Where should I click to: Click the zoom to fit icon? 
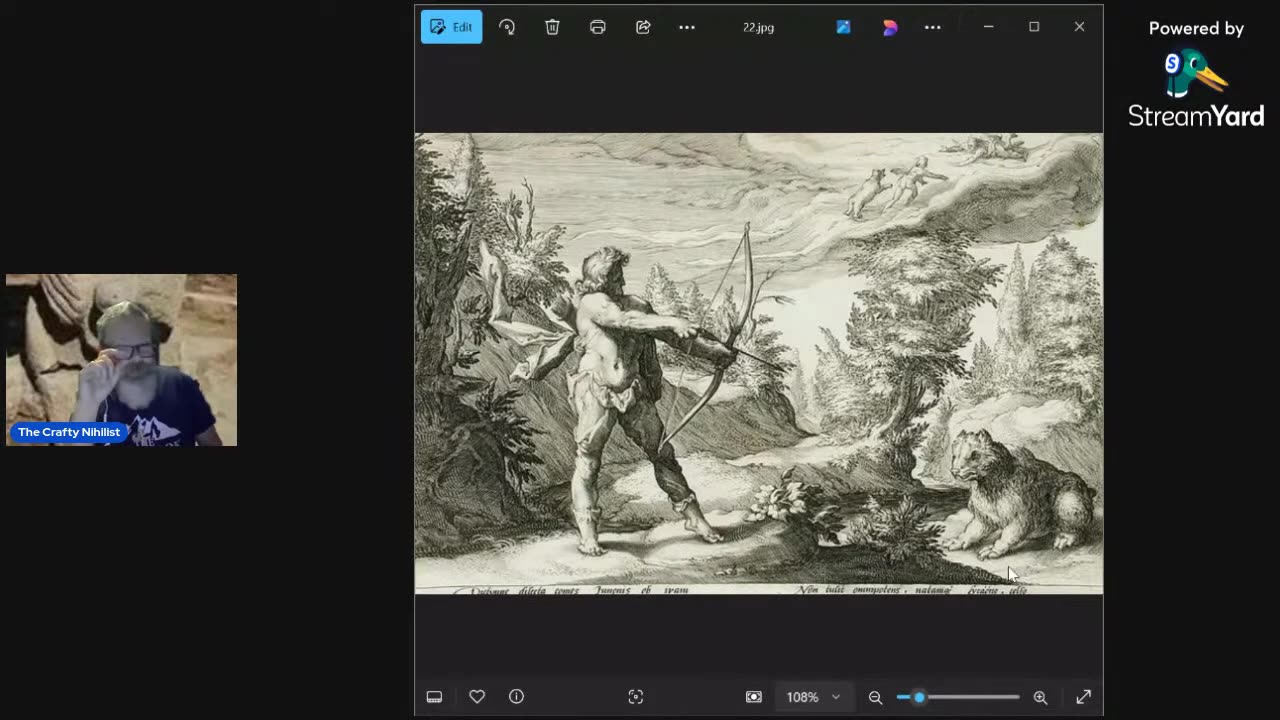[x=753, y=697]
